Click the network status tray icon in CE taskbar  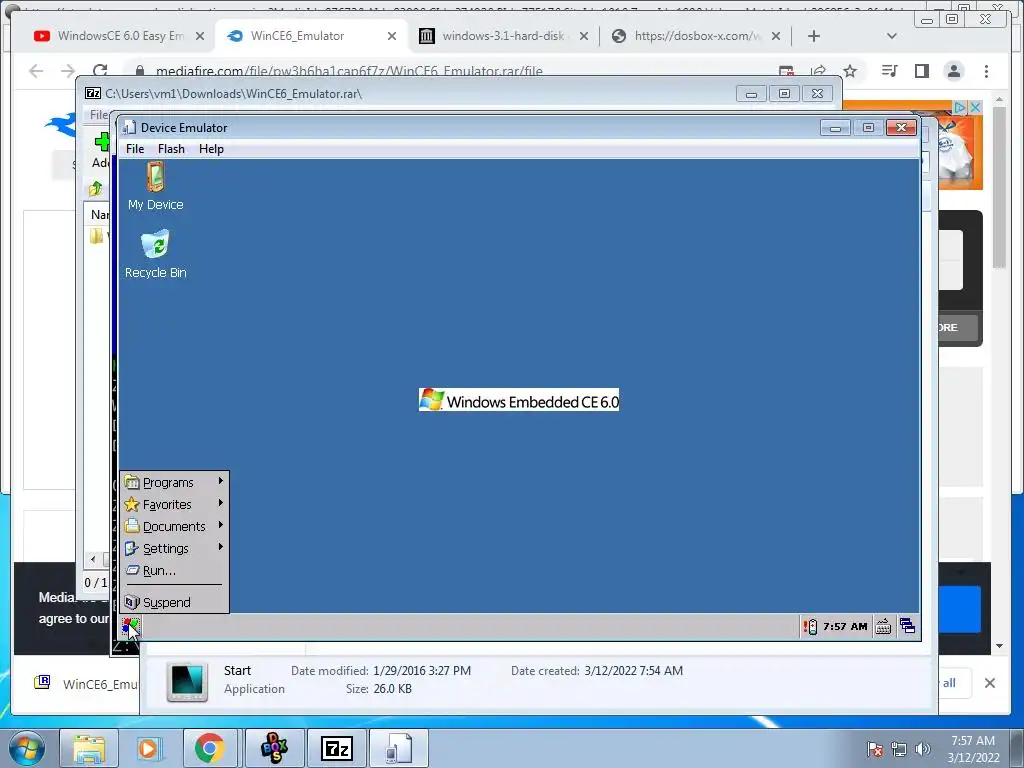click(810, 627)
